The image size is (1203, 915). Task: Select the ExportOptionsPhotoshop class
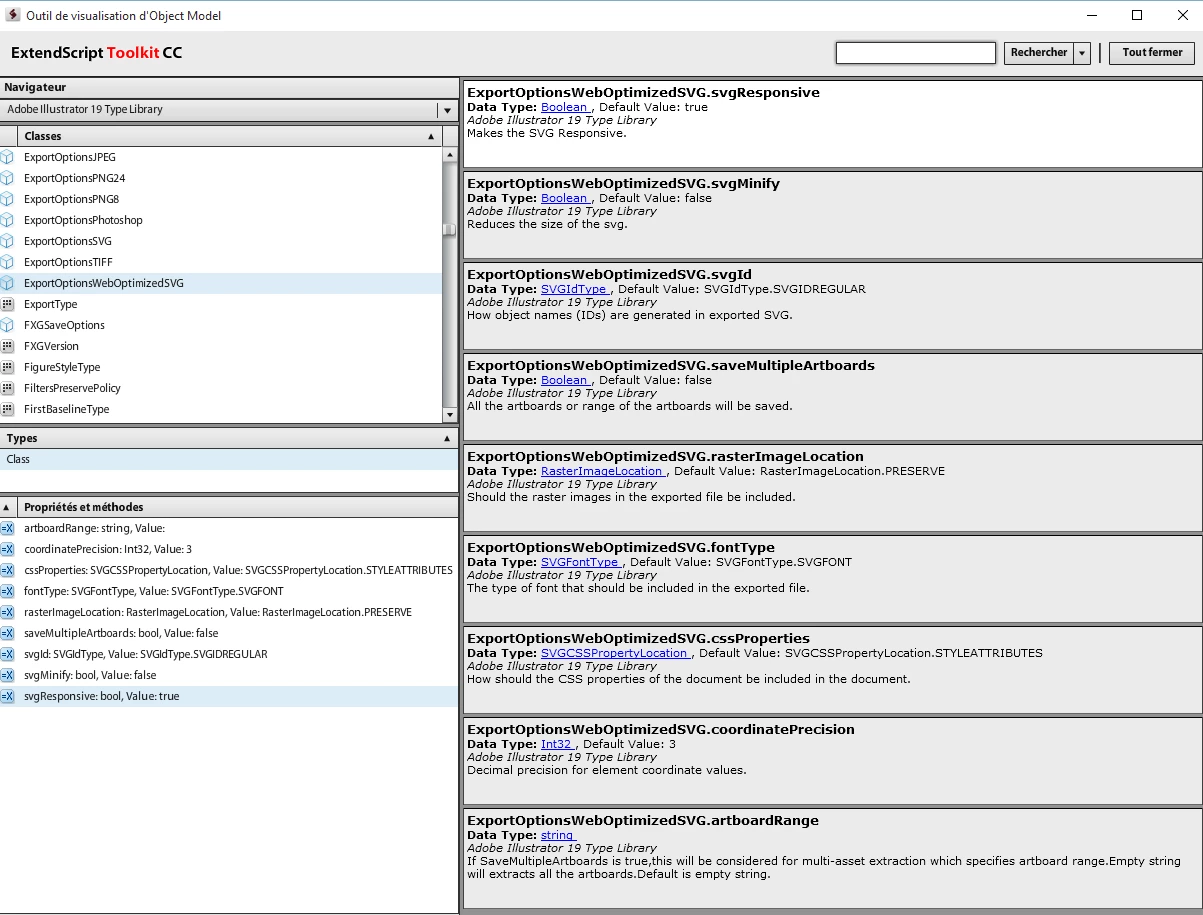click(221, 220)
